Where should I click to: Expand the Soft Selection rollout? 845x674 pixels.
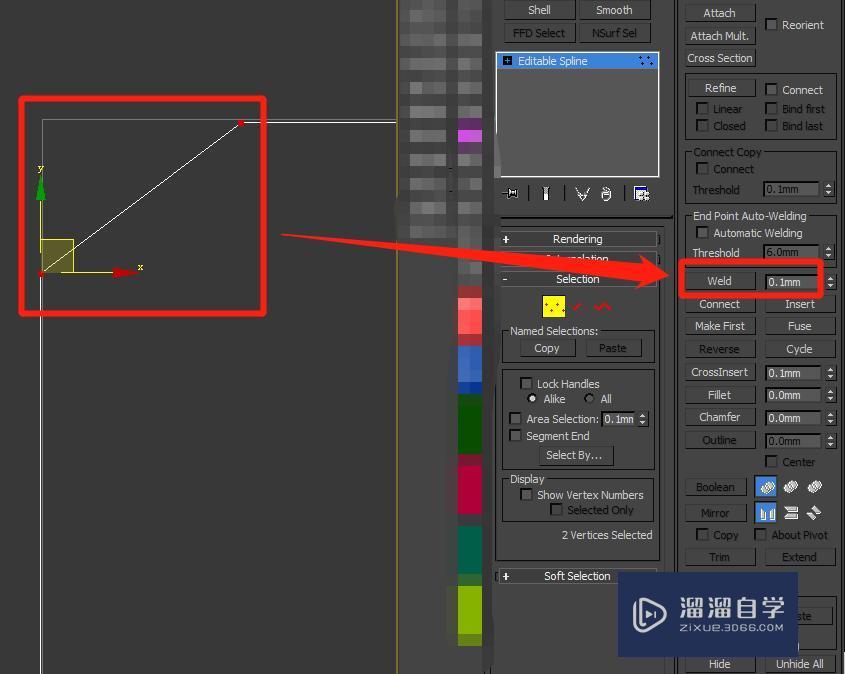578,576
